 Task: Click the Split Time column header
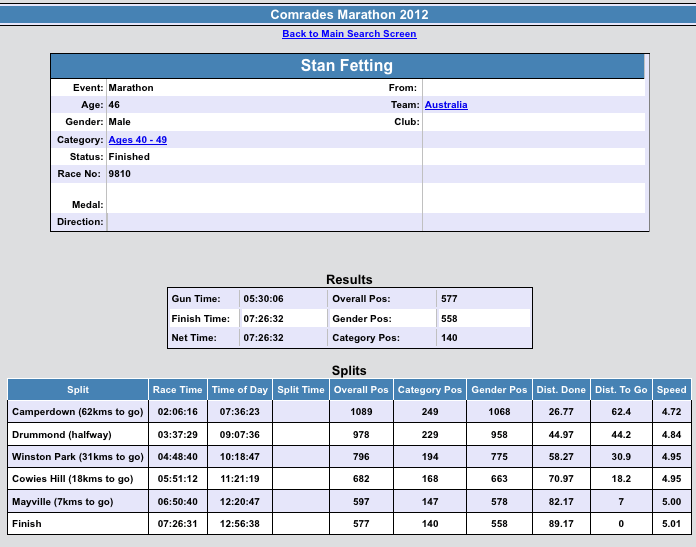[x=300, y=390]
